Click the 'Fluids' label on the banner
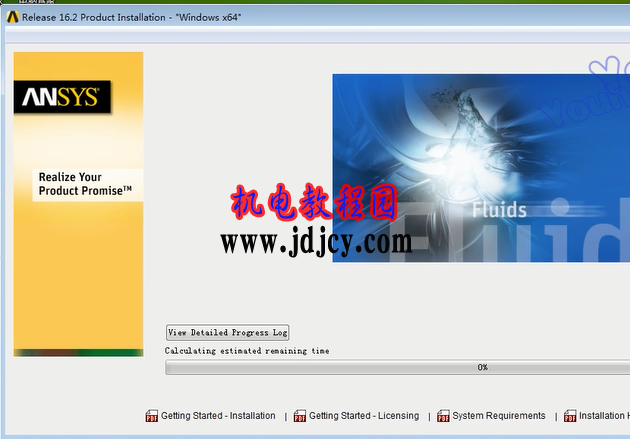Viewport: 630px width, 439px height. [x=499, y=210]
